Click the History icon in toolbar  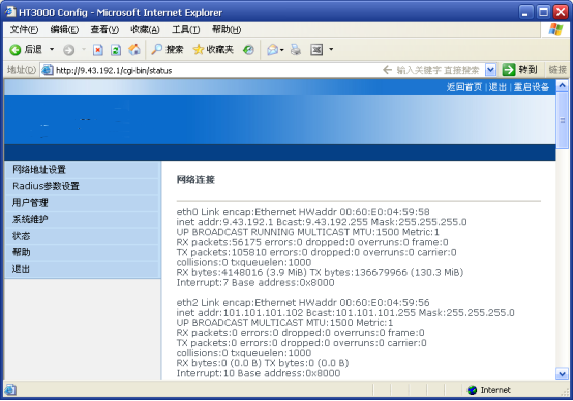click(x=248, y=49)
